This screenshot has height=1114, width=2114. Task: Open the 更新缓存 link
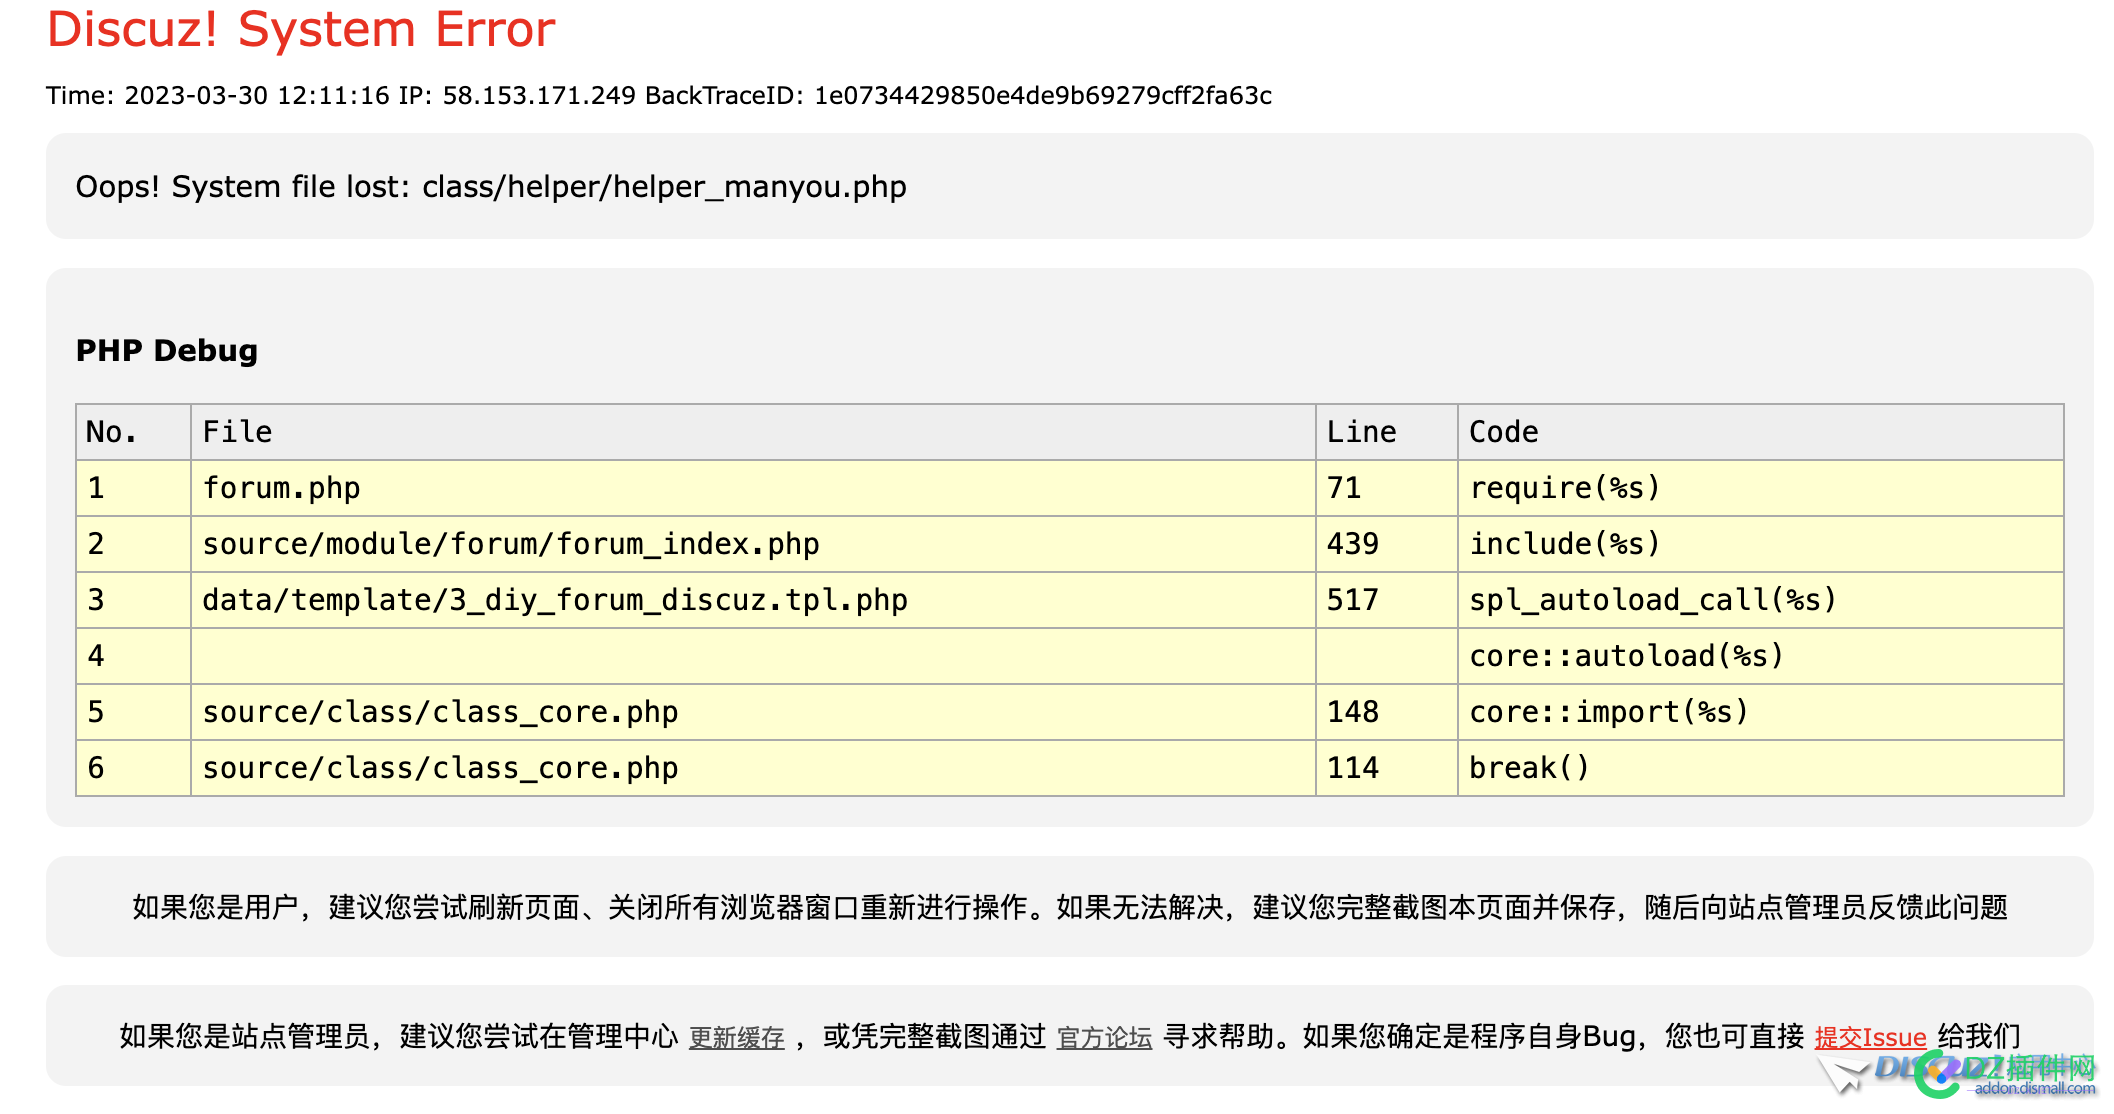(x=736, y=1038)
